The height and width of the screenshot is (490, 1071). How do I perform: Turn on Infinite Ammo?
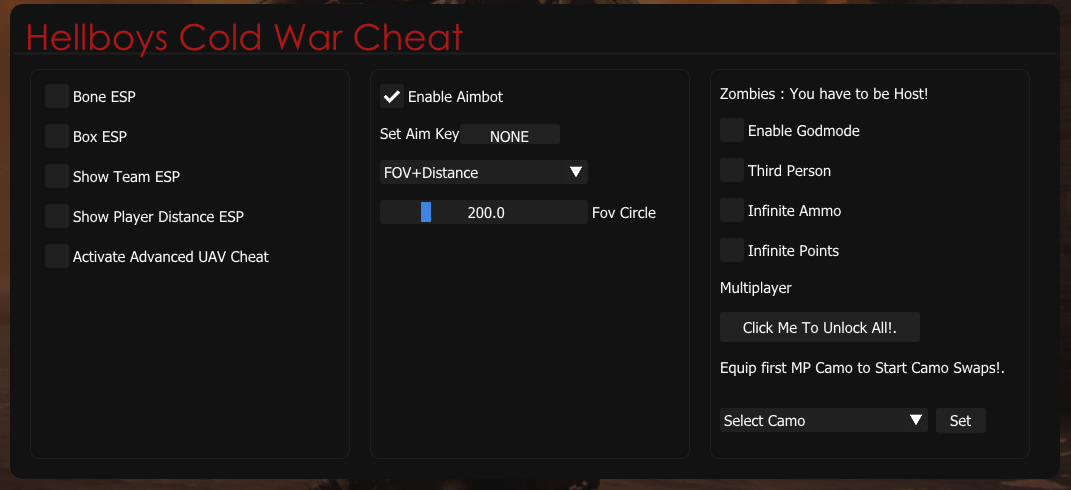click(732, 210)
